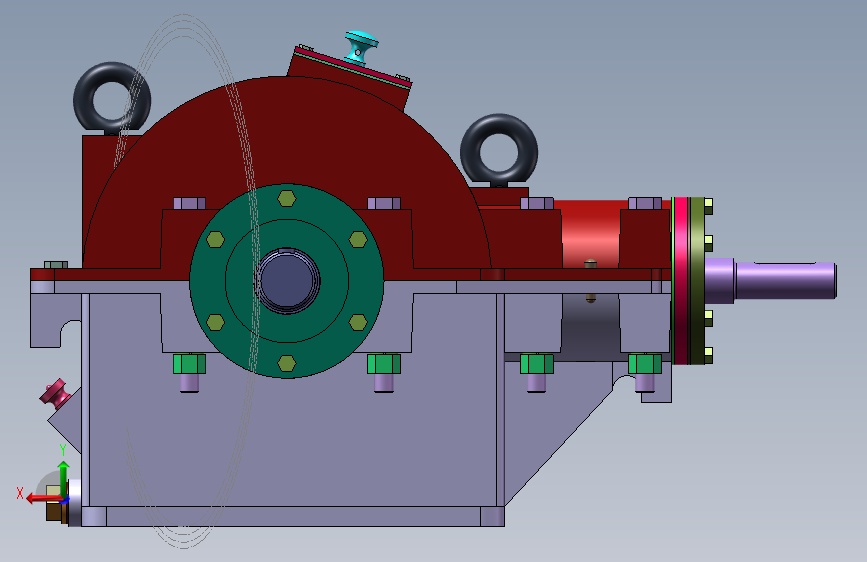Select the upper-right hex bolt on green cover
867x562 pixels.
click(x=358, y=240)
